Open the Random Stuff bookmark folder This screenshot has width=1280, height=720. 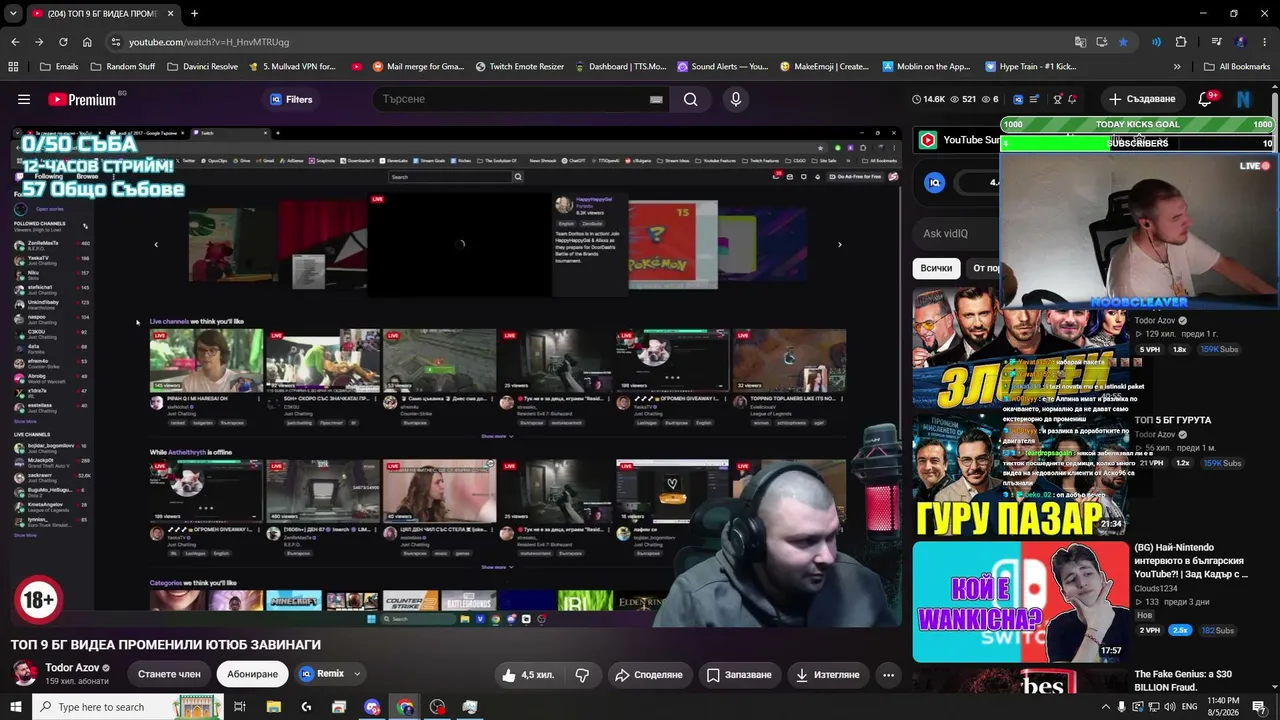pos(123,67)
